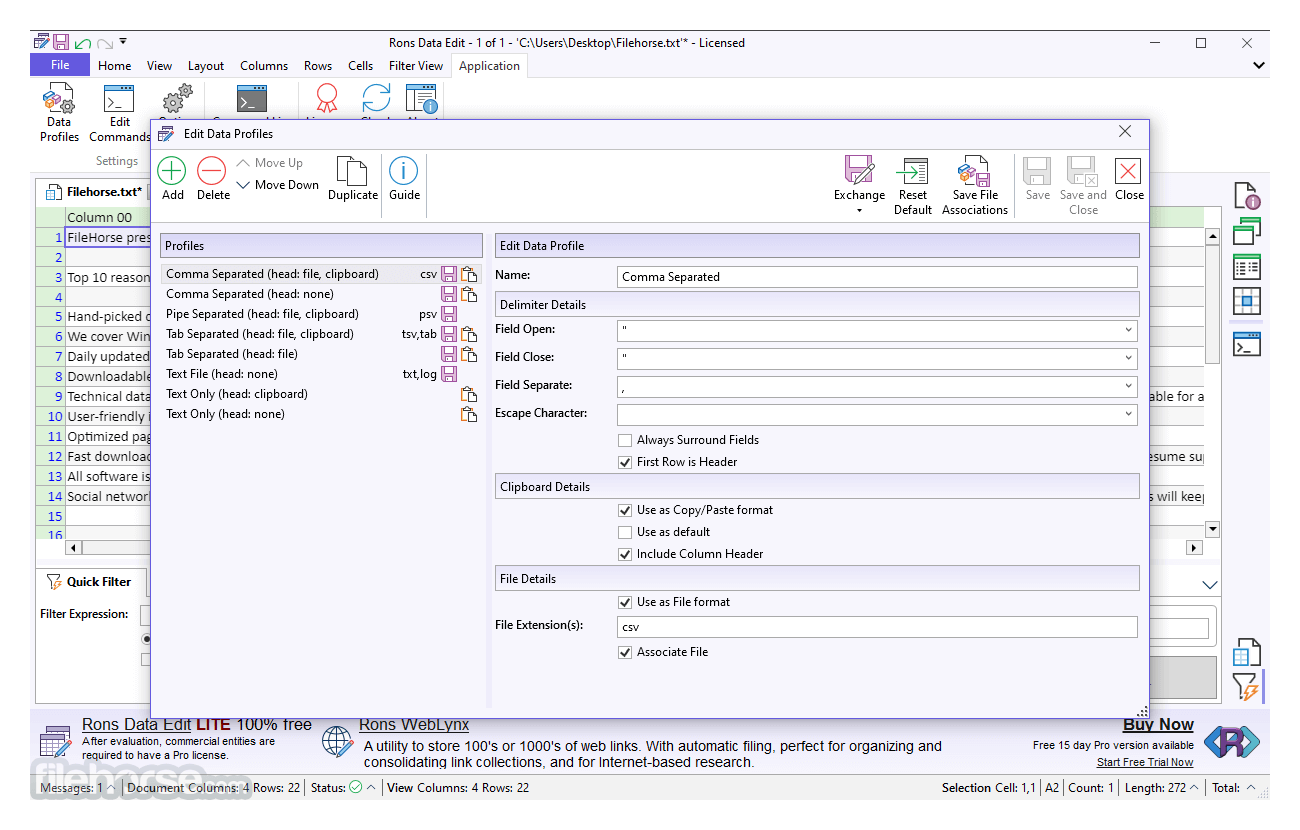Enable Use as default checkbox
1300x830 pixels.
[625, 532]
